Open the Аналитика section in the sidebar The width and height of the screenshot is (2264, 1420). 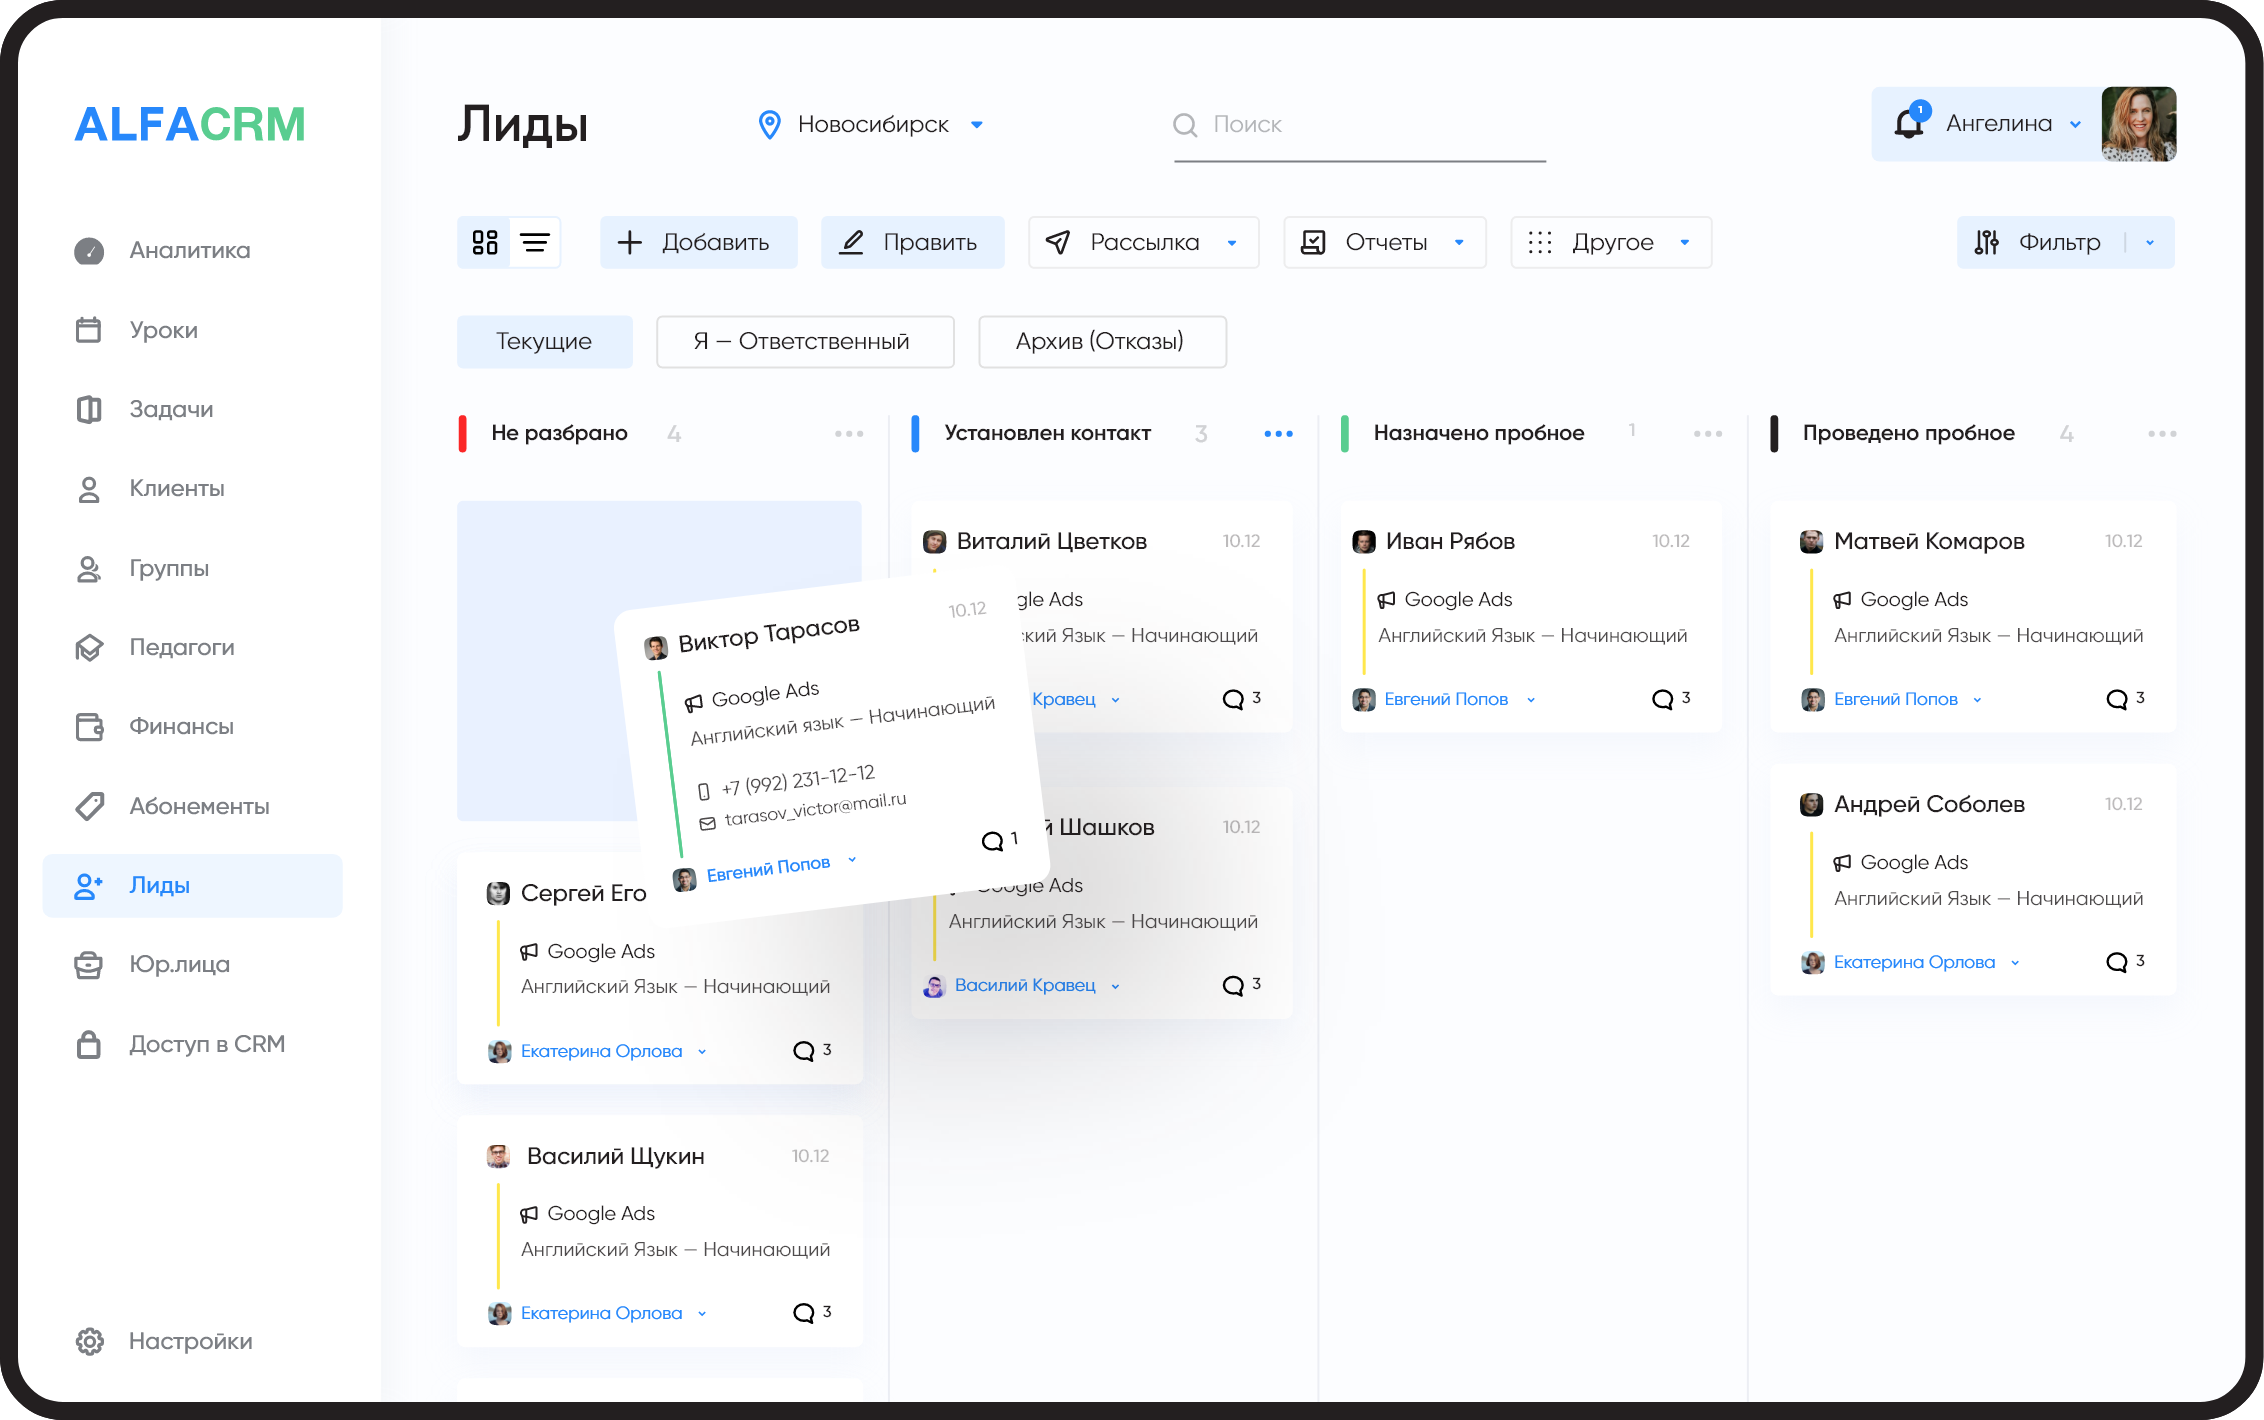[x=189, y=249]
